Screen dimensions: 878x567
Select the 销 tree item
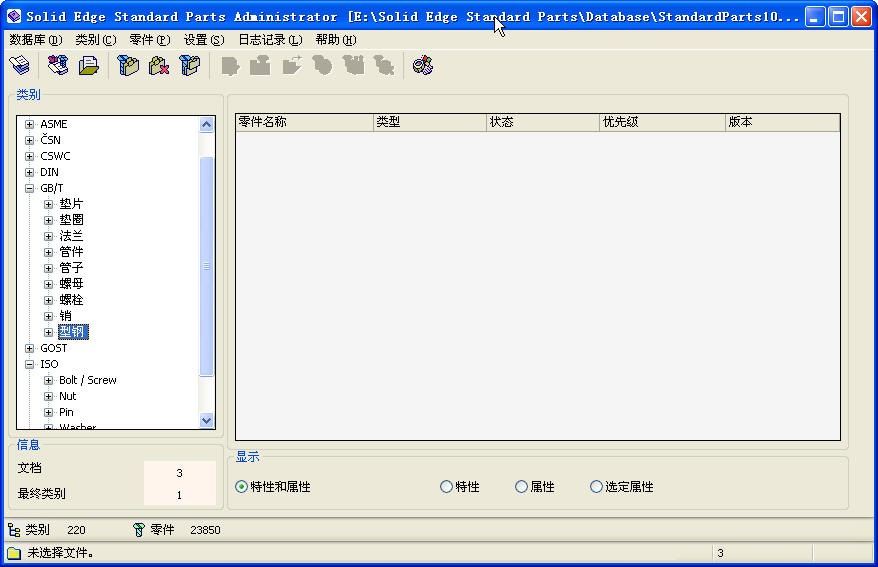tap(66, 316)
